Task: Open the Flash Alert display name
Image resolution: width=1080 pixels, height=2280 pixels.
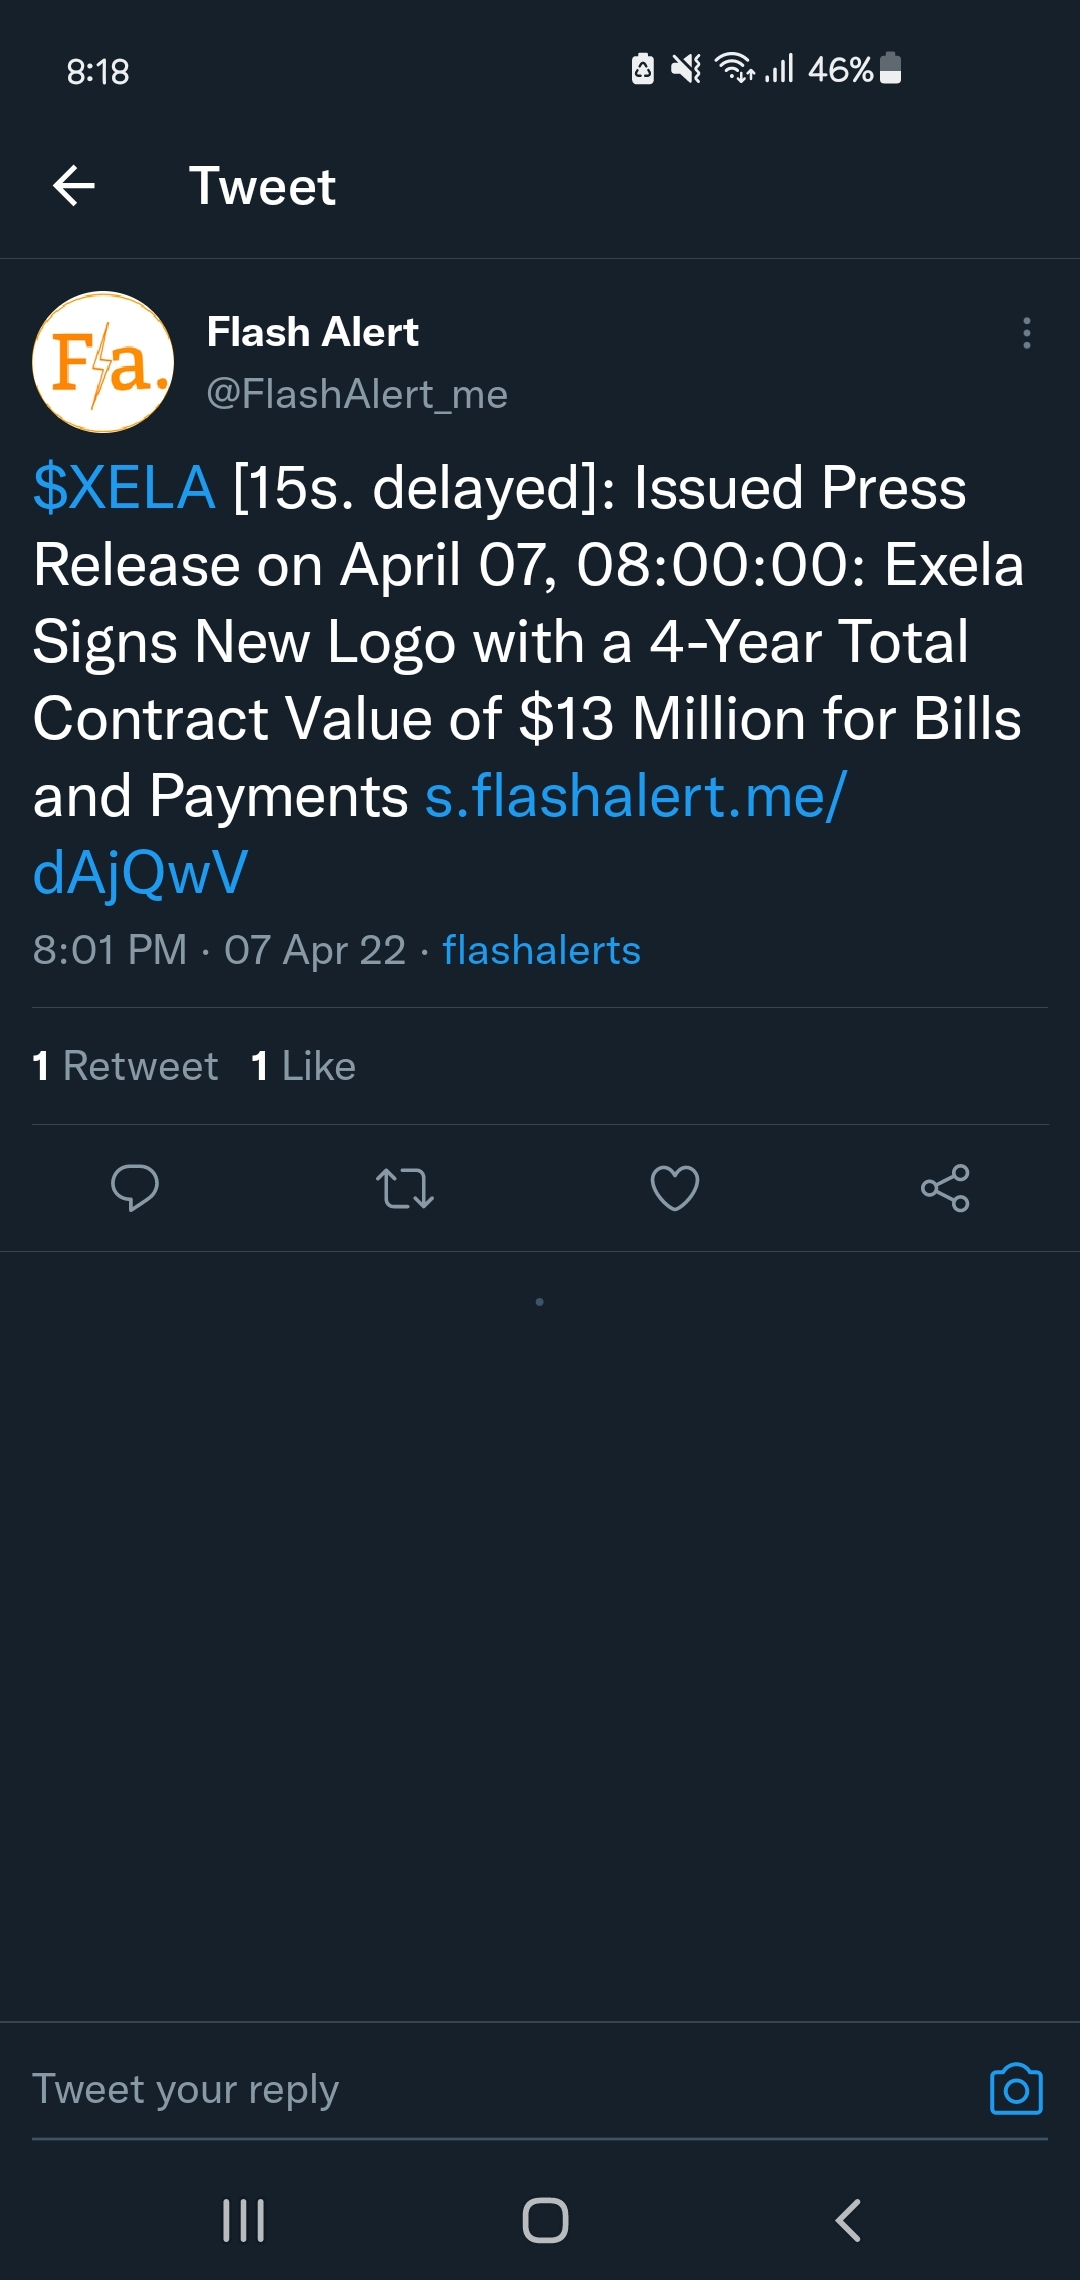Action: point(312,332)
